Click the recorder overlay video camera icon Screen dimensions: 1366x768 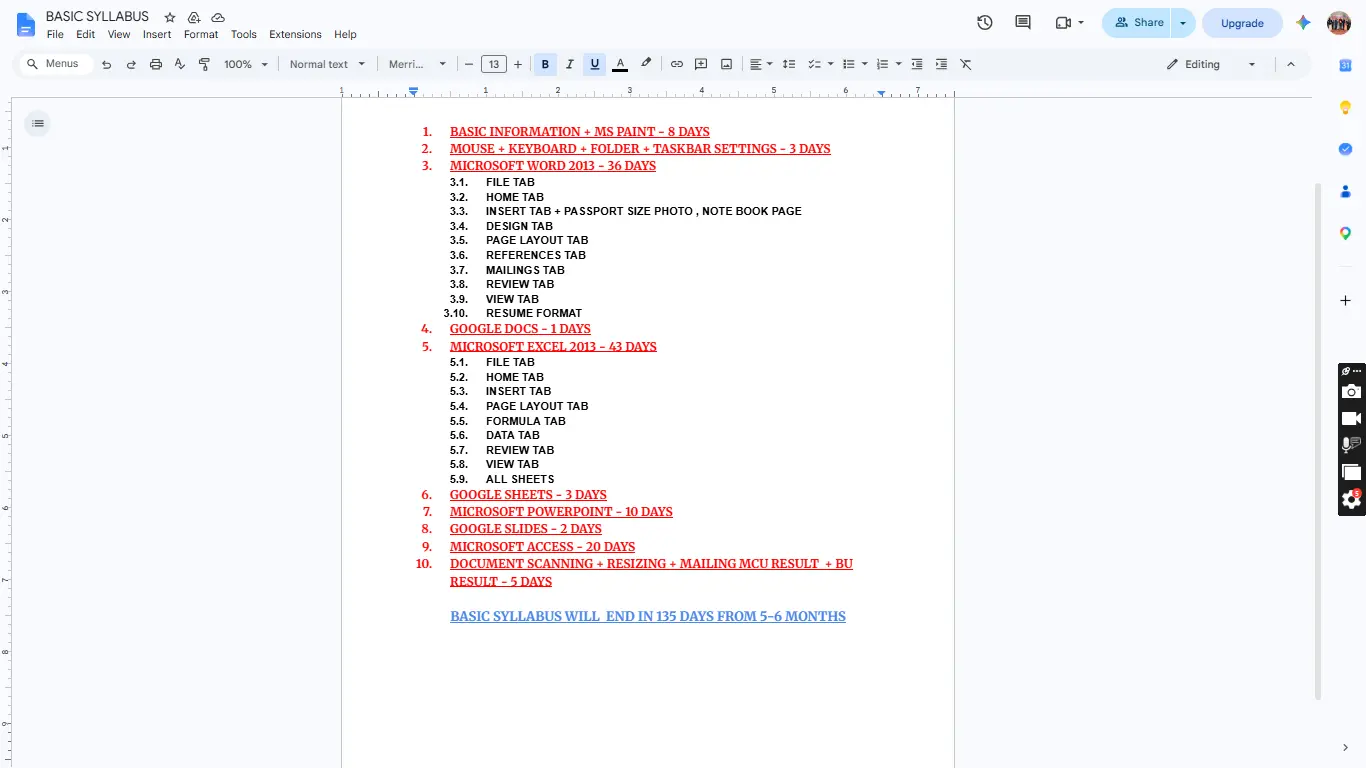pyautogui.click(x=1351, y=418)
